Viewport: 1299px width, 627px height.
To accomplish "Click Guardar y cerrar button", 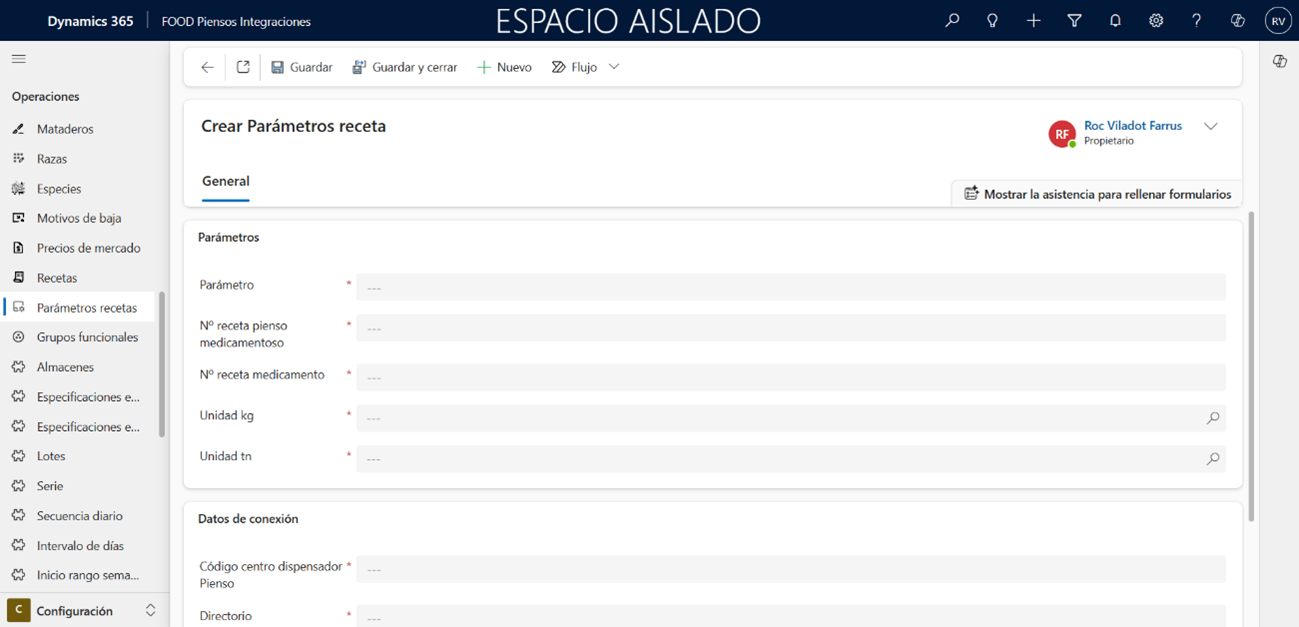I will click(x=404, y=67).
